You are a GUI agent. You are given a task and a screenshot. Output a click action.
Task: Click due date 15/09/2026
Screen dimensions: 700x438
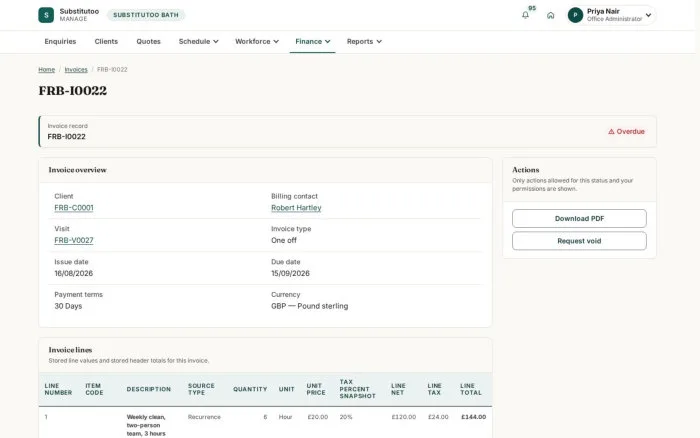coord(290,273)
